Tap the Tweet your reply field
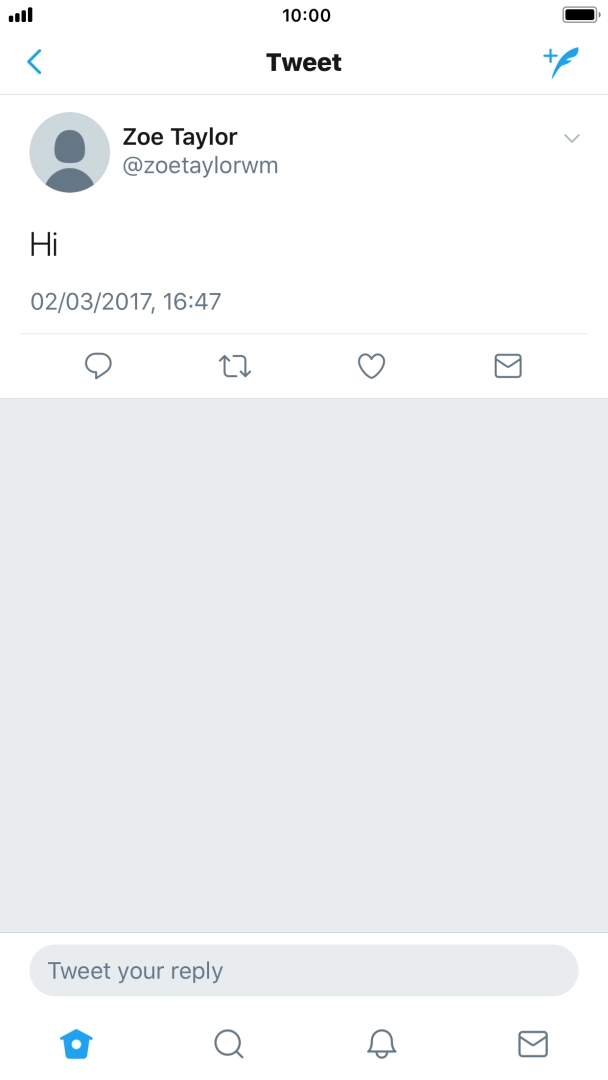608x1080 pixels. click(x=304, y=971)
